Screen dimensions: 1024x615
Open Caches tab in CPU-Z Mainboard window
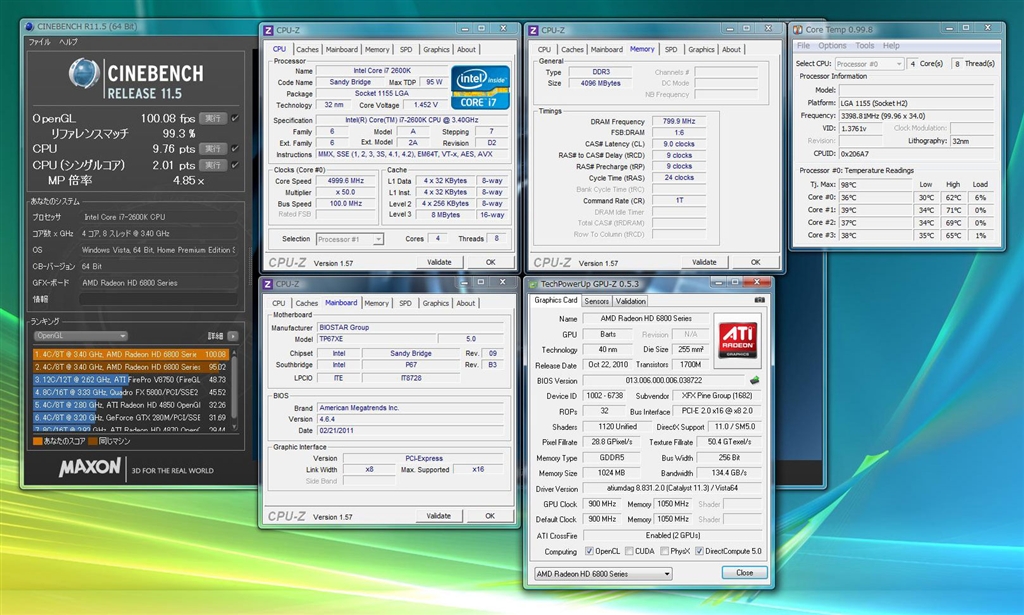tap(306, 303)
